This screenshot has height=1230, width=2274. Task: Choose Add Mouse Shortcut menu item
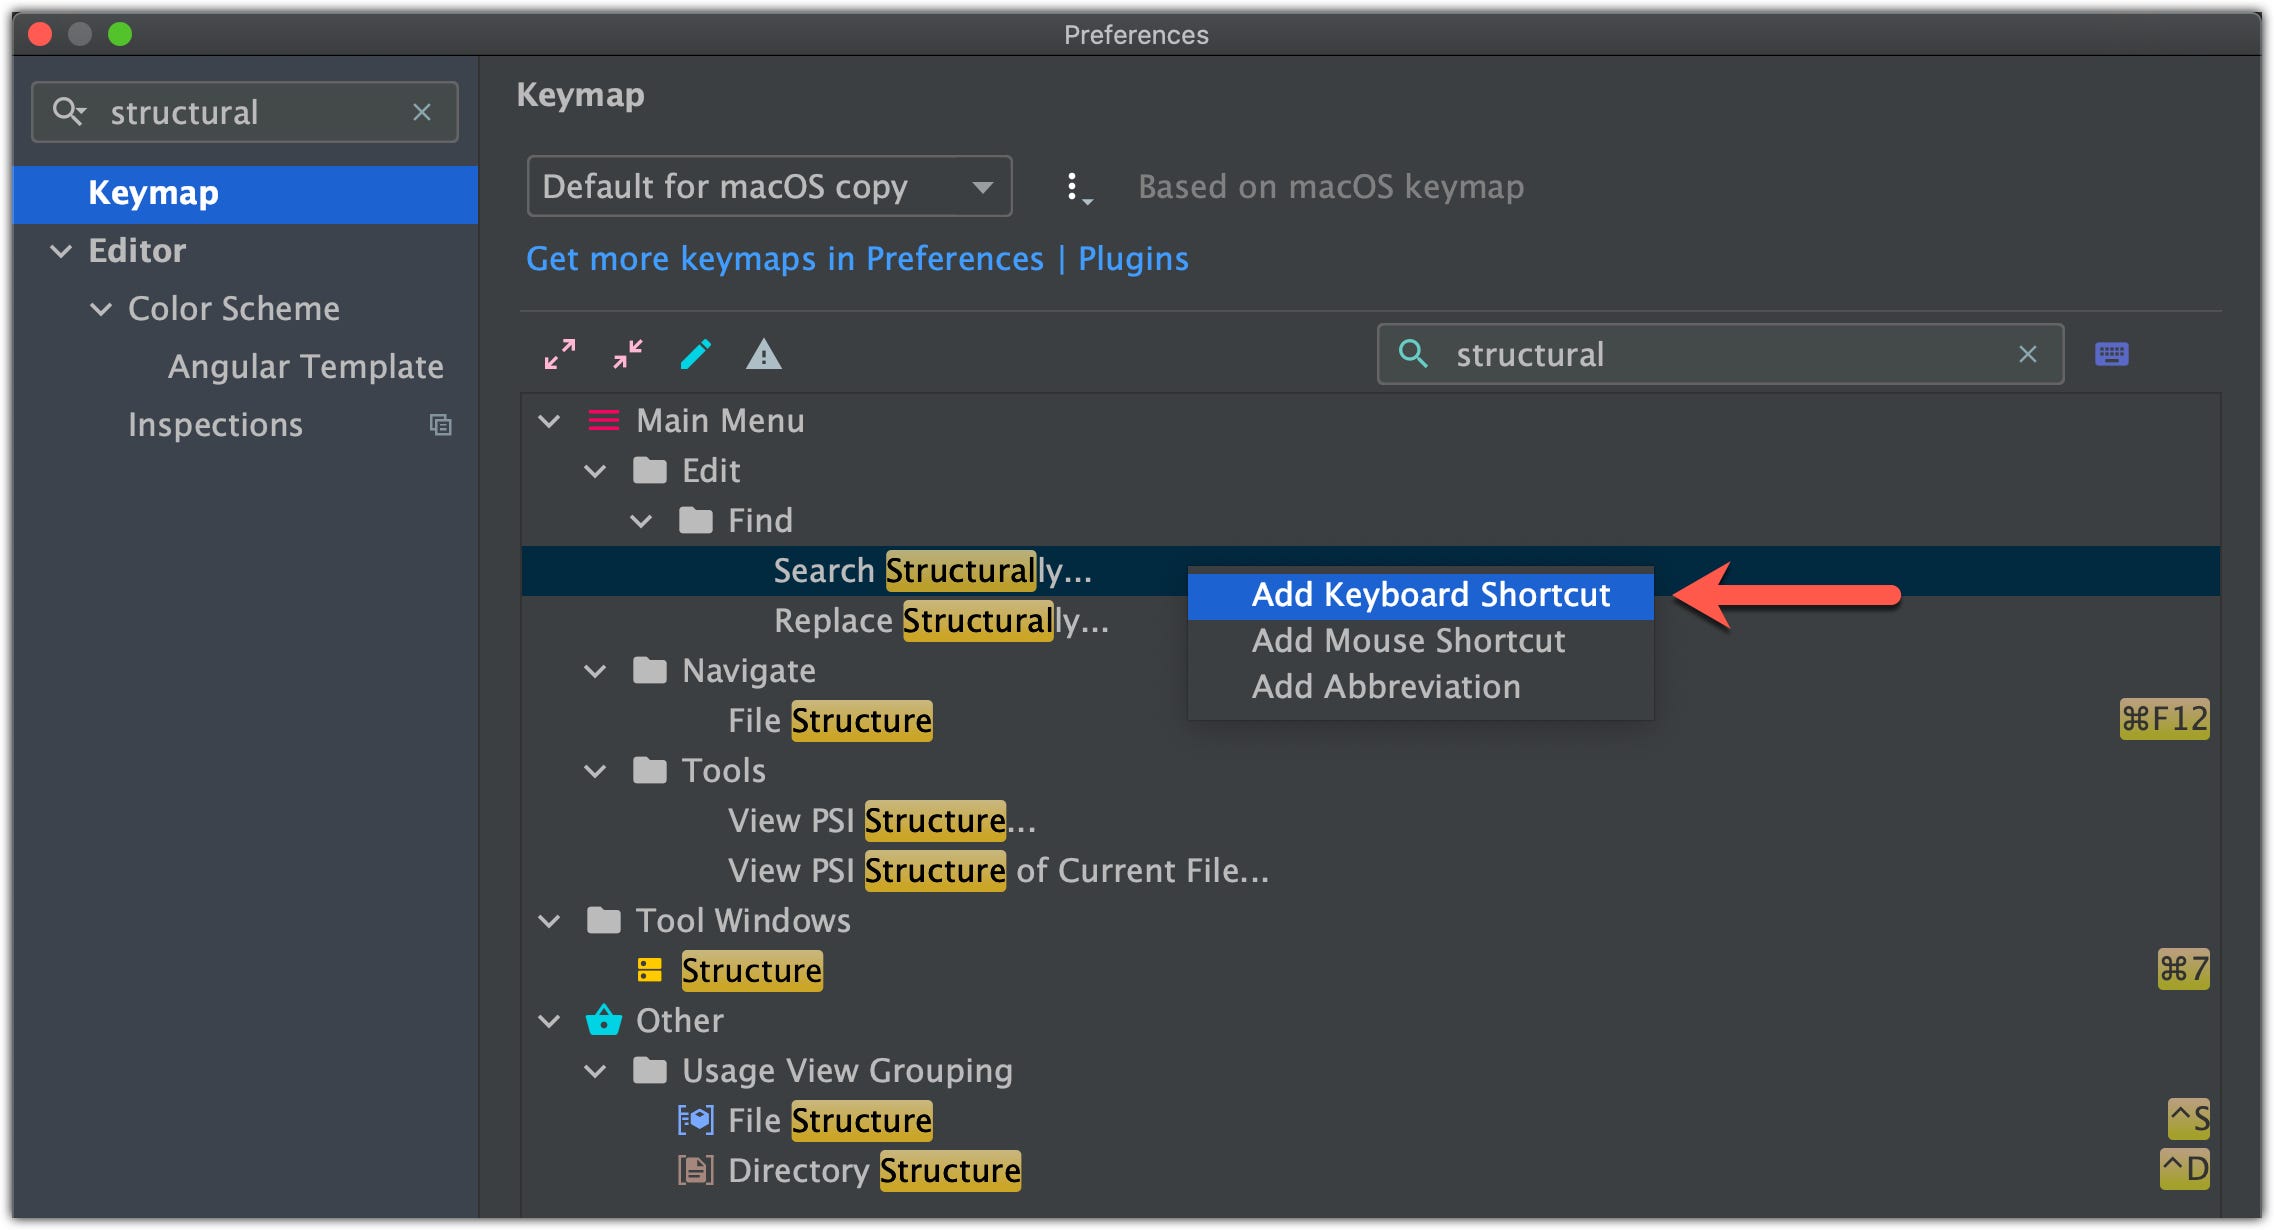tap(1407, 641)
